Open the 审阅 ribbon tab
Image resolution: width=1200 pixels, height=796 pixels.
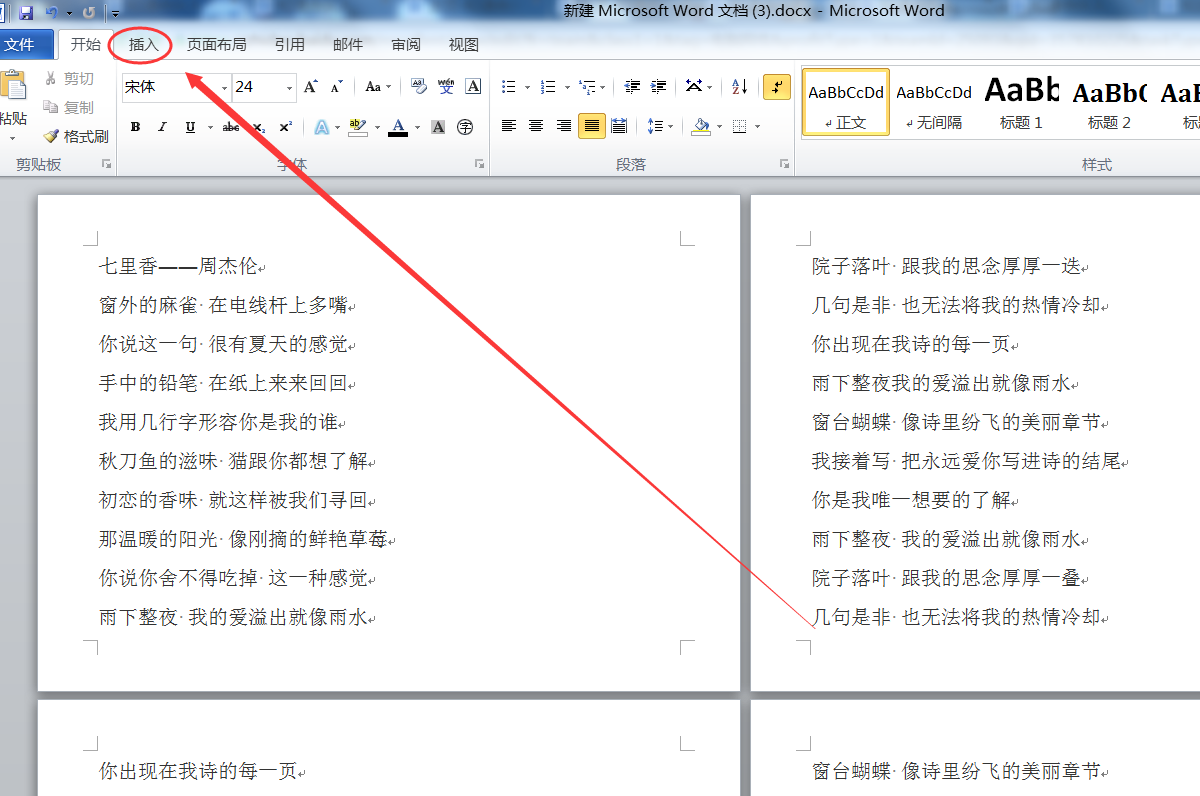tap(406, 45)
